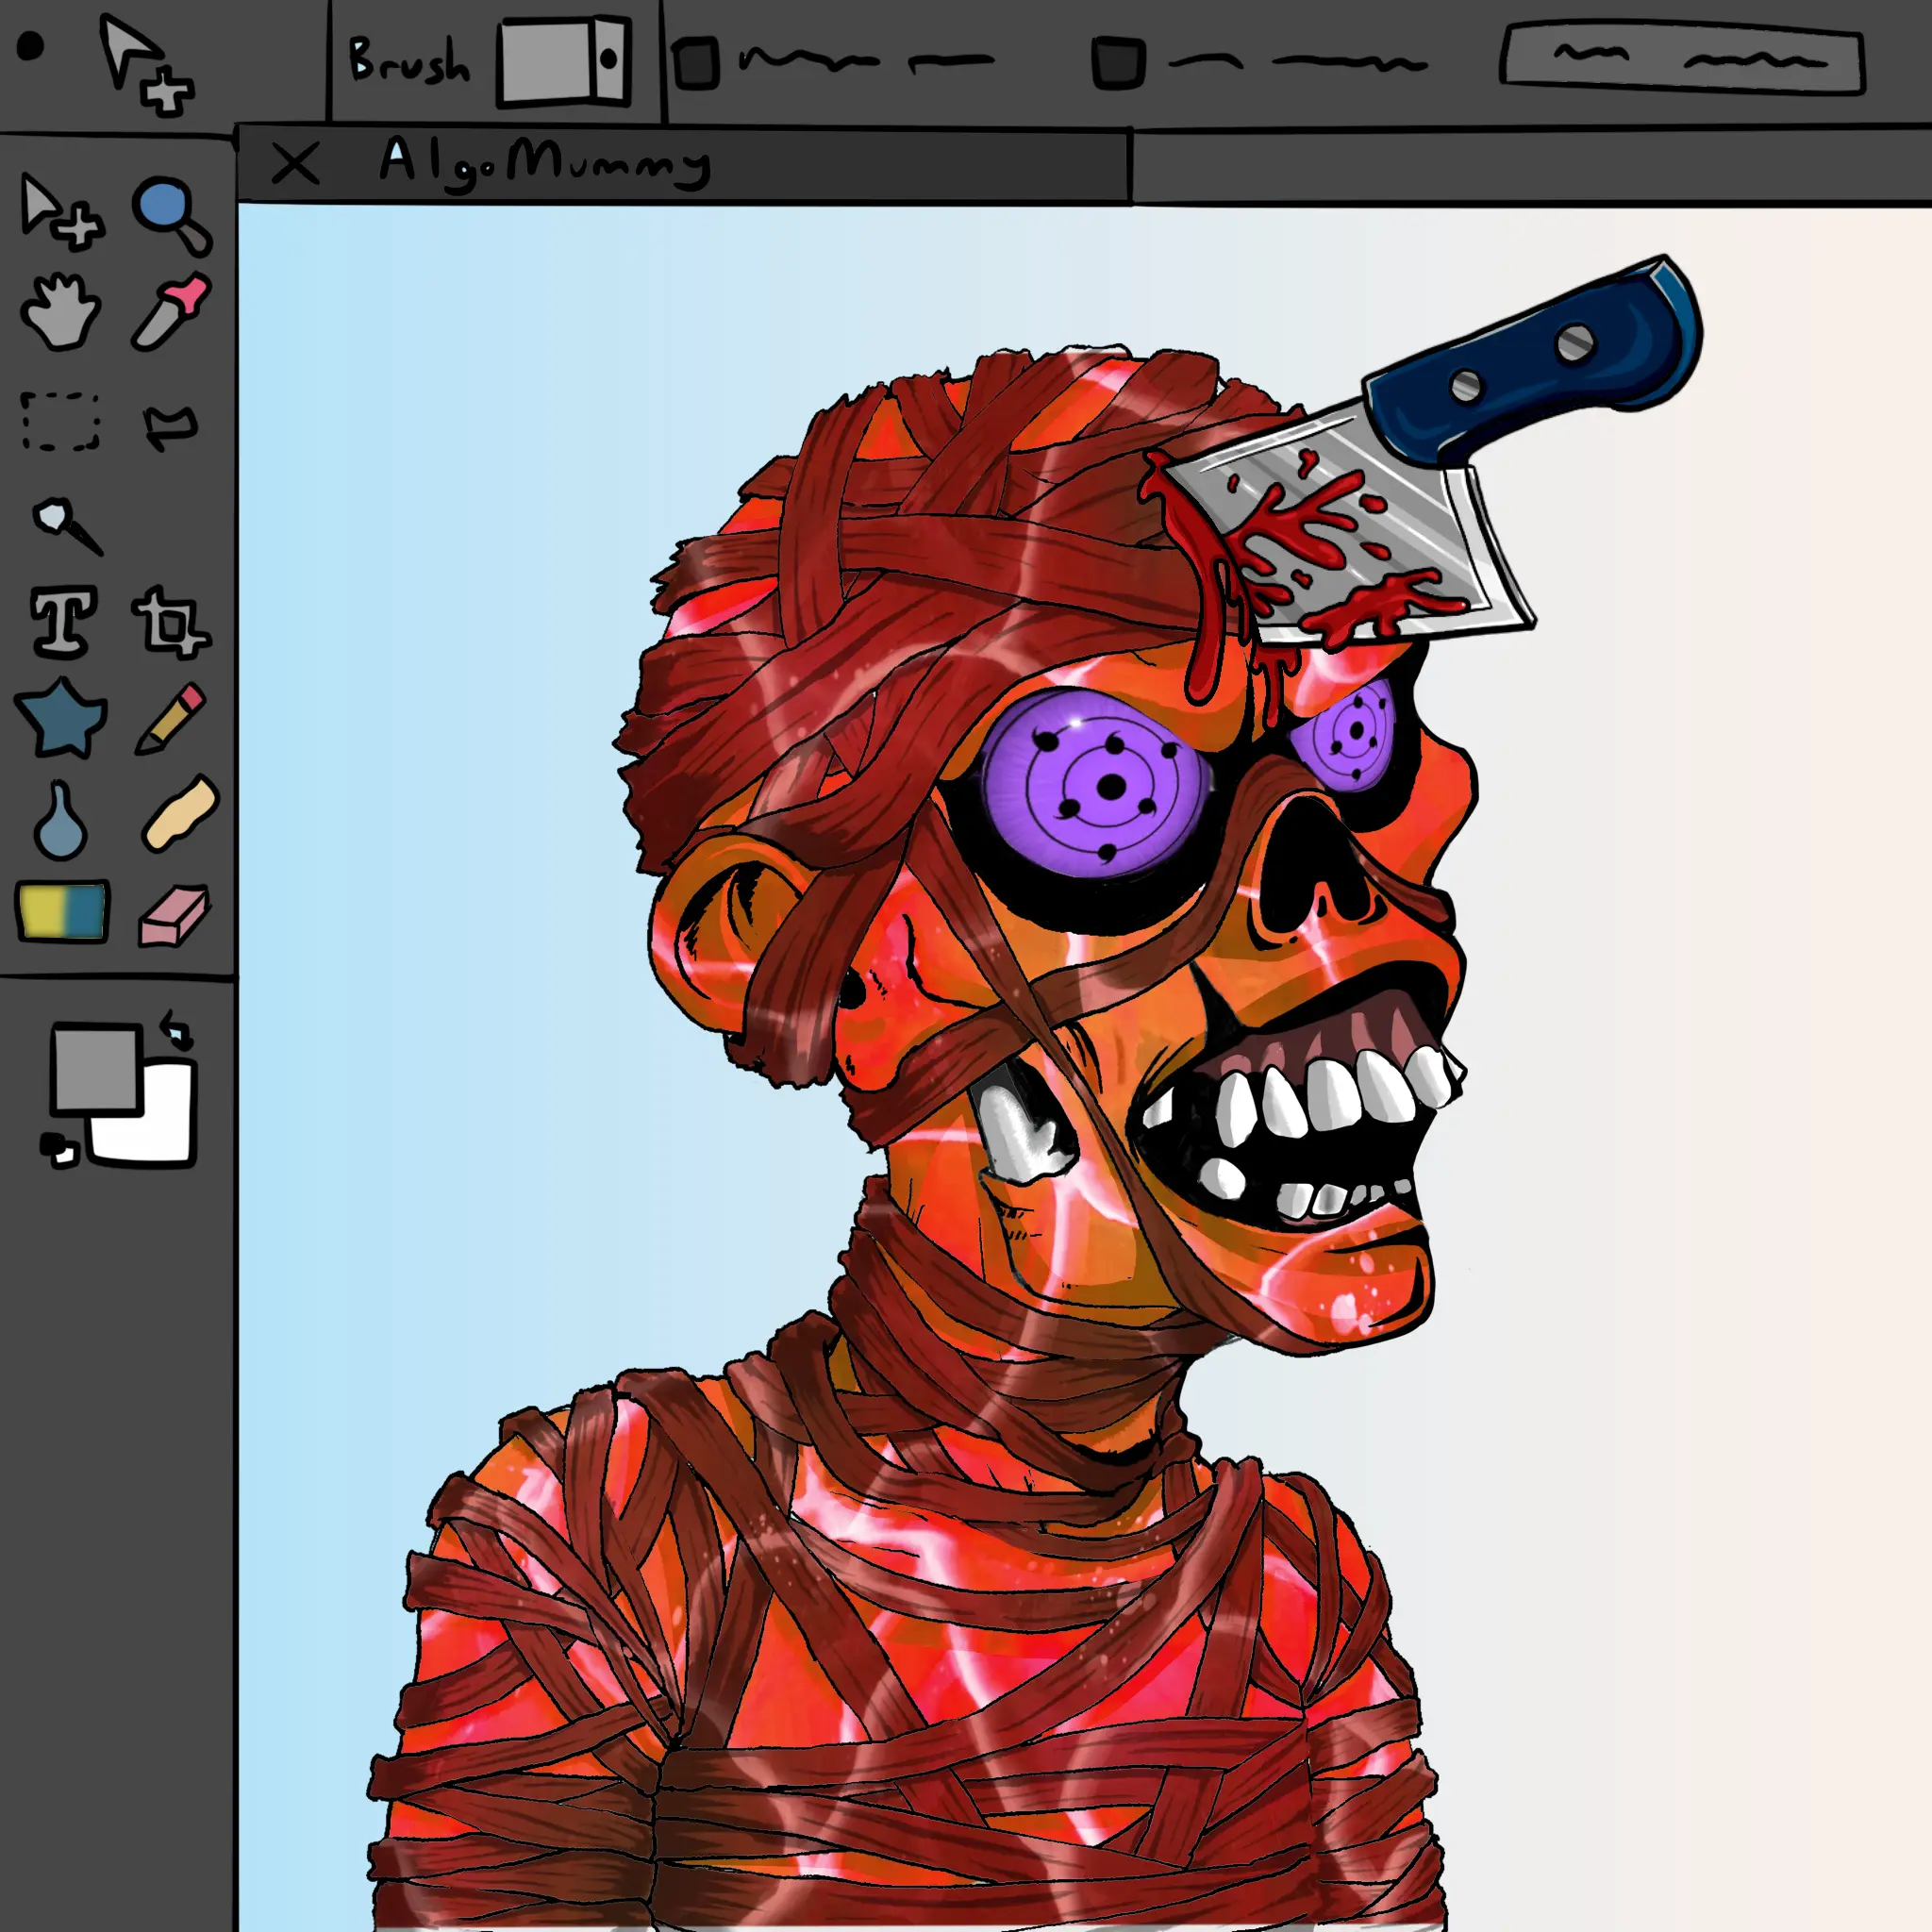
Task: Choose the Type tool
Action: [x=64, y=621]
